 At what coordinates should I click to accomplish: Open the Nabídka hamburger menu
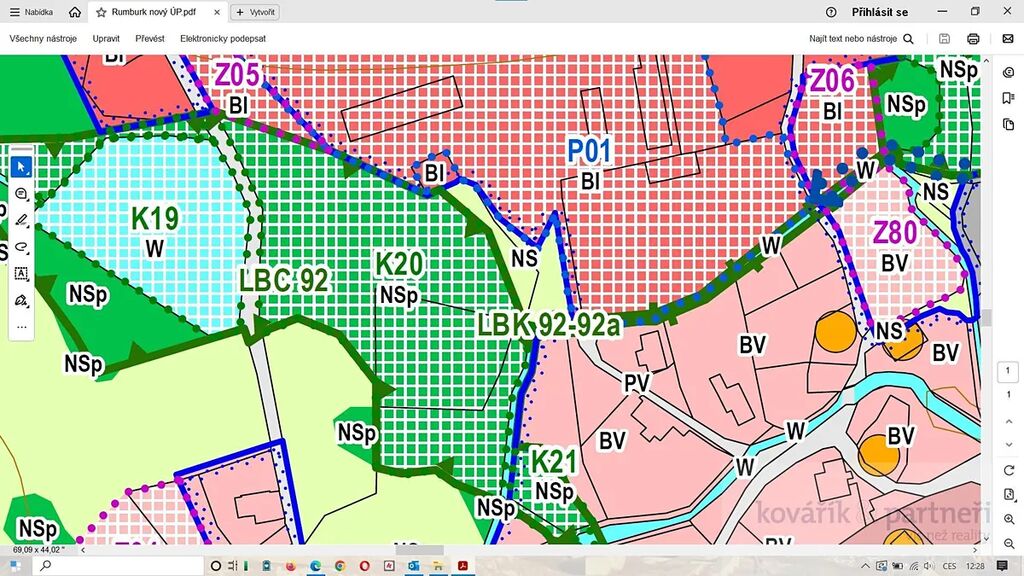click(31, 12)
